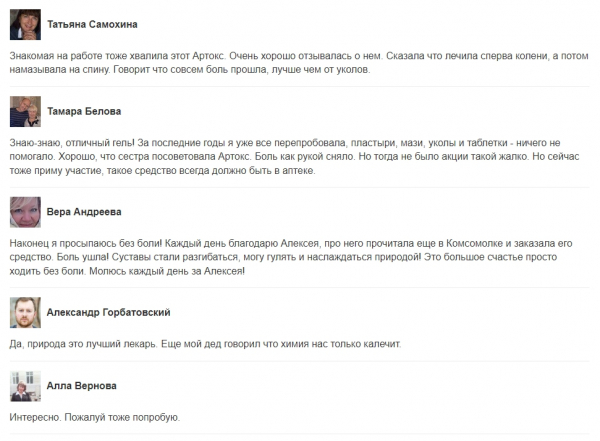Click the name Татьяна Самохина

coord(92,24)
